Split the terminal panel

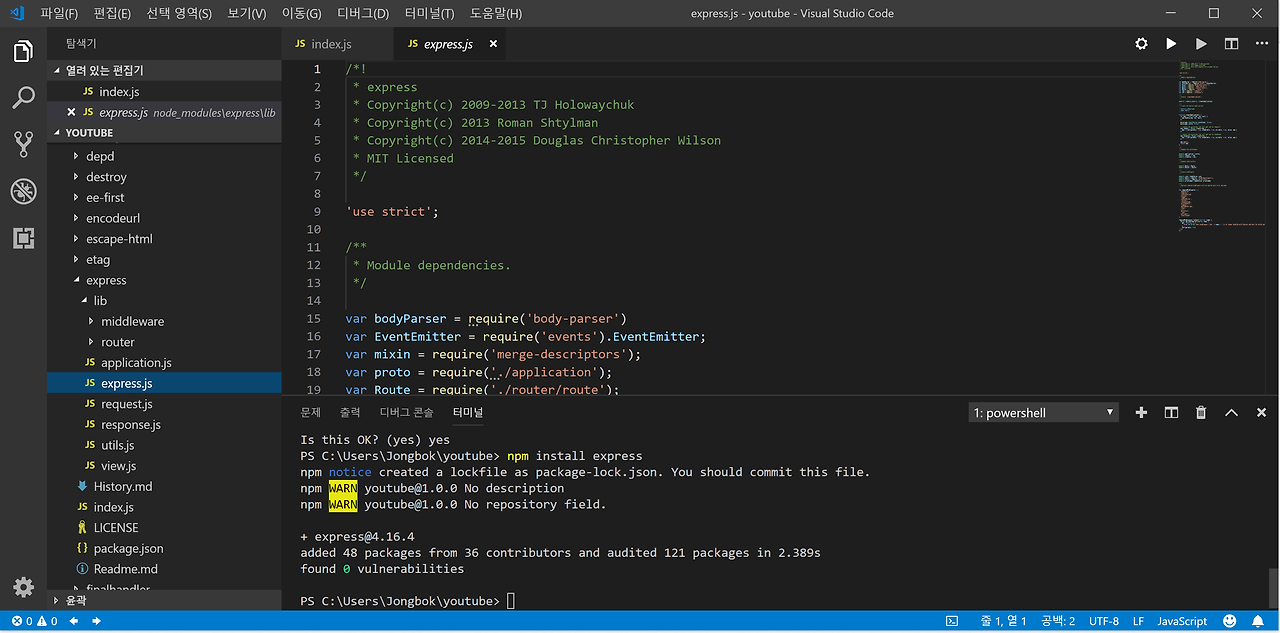pos(1171,412)
